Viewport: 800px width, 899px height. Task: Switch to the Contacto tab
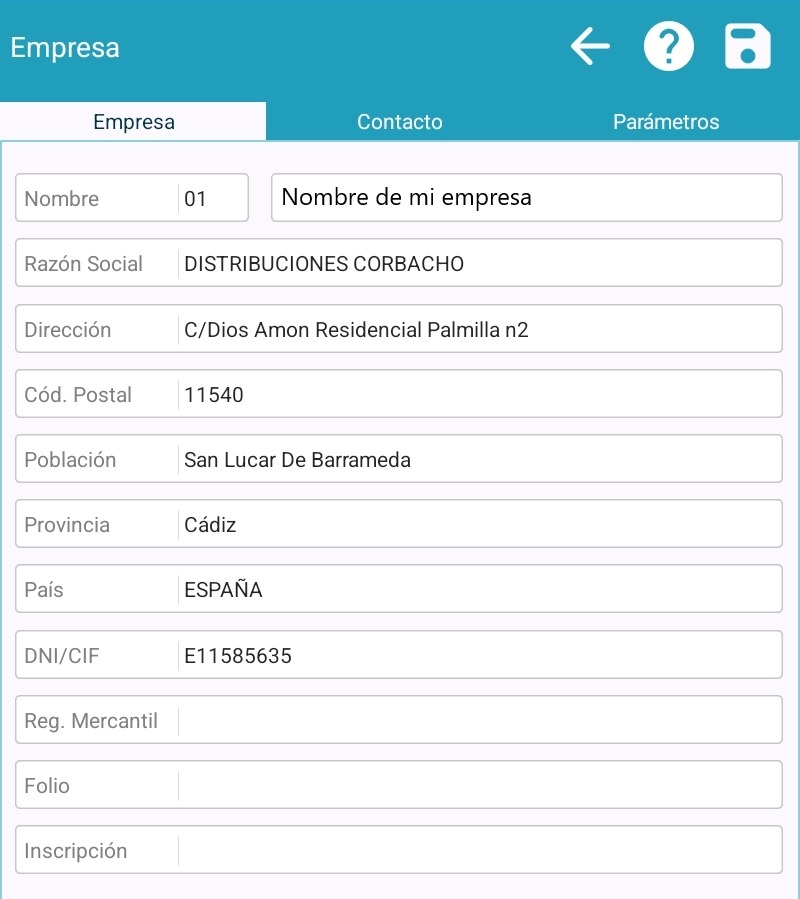(399, 122)
